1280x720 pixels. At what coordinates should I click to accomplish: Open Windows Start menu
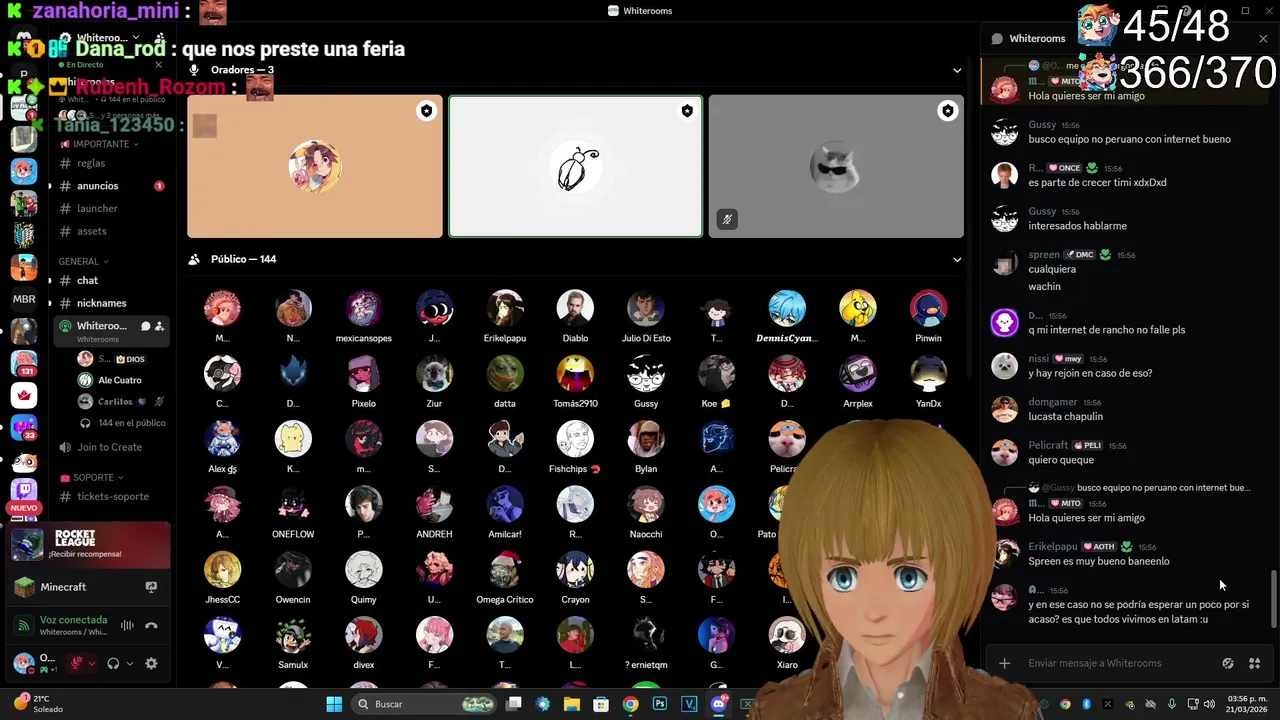click(x=334, y=704)
